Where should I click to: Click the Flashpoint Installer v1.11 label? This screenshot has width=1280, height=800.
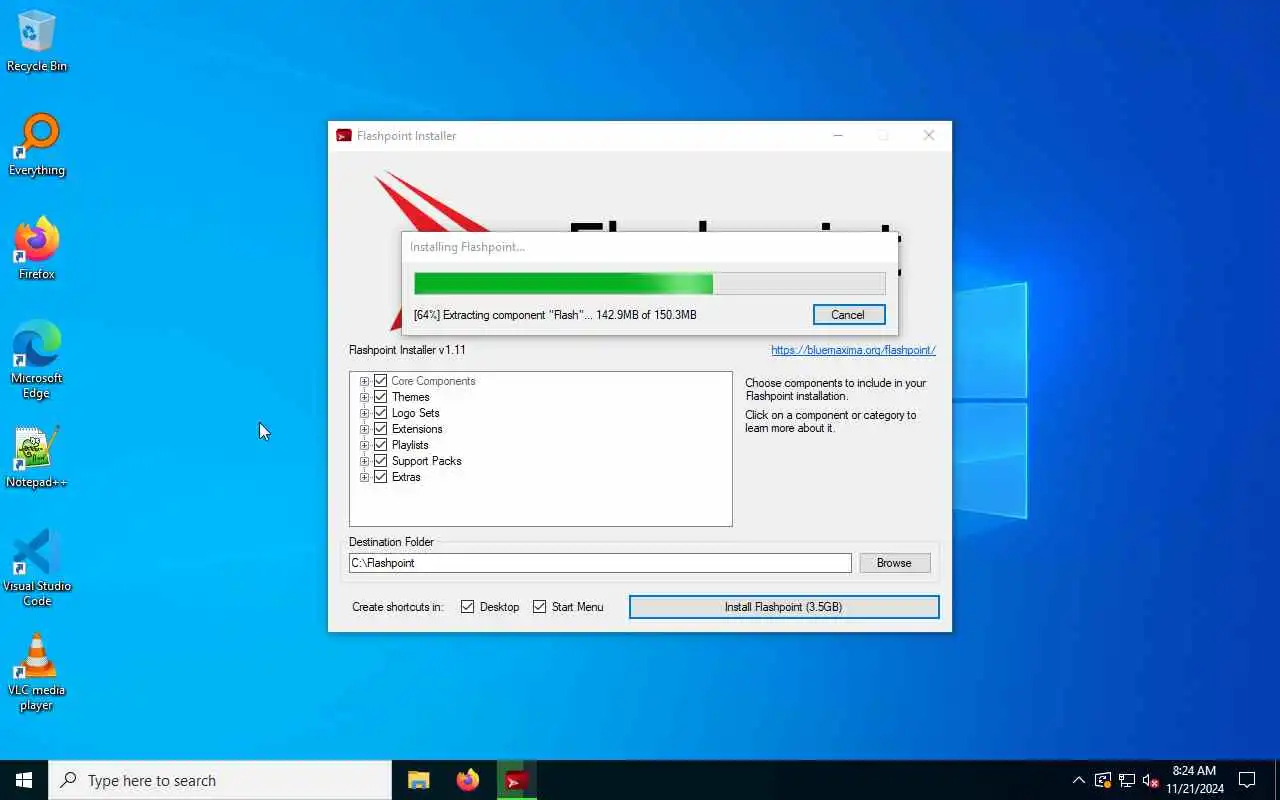point(407,350)
